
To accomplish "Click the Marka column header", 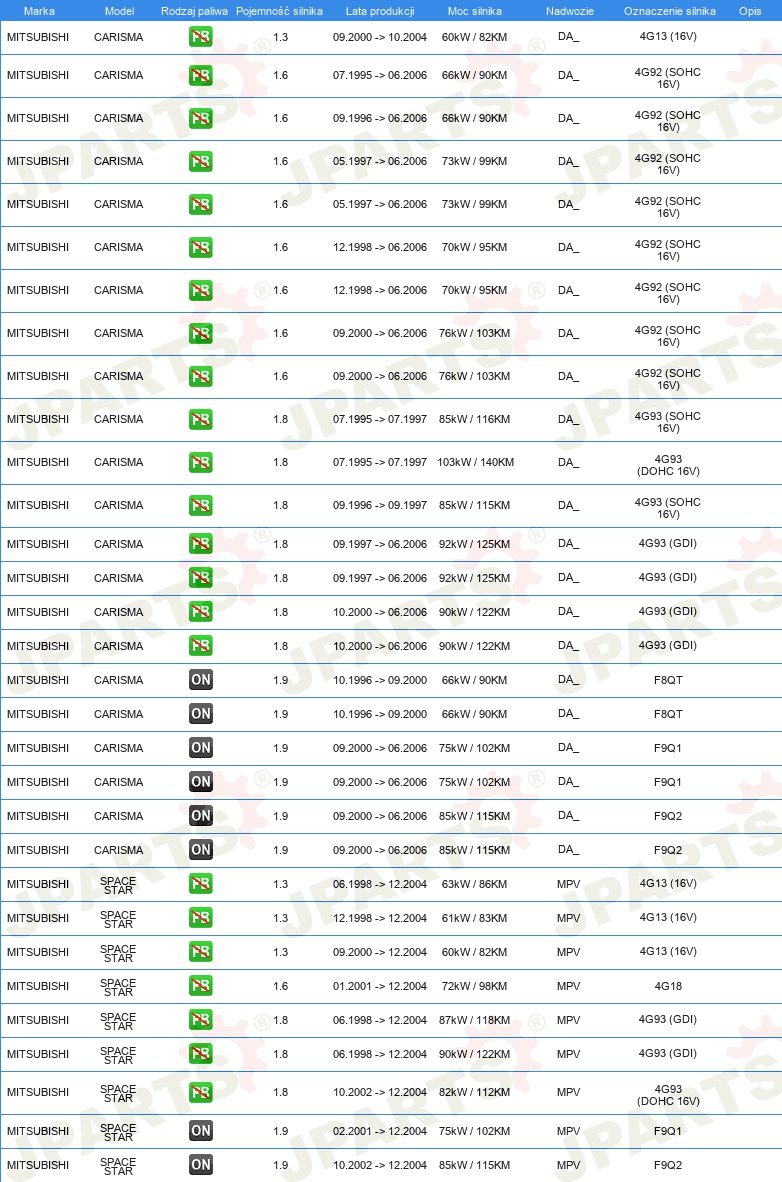I will (39, 11).
